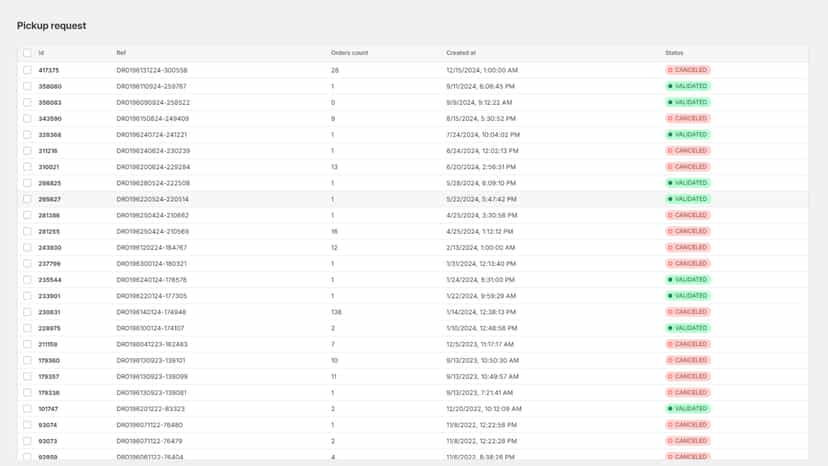Tick the select-all checkbox in table header
828x466 pixels.
coord(27,53)
